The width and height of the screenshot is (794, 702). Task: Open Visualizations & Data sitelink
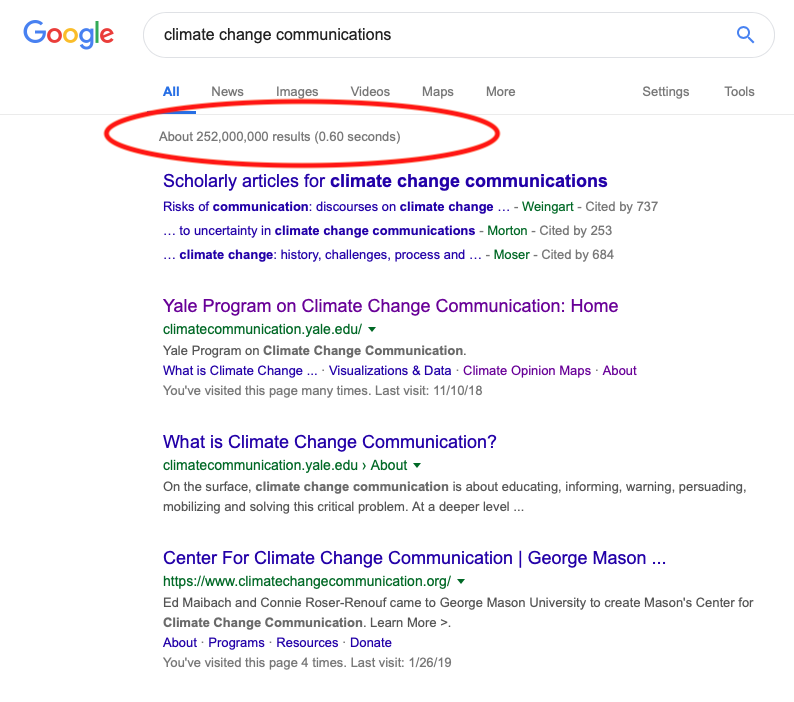[x=390, y=371]
